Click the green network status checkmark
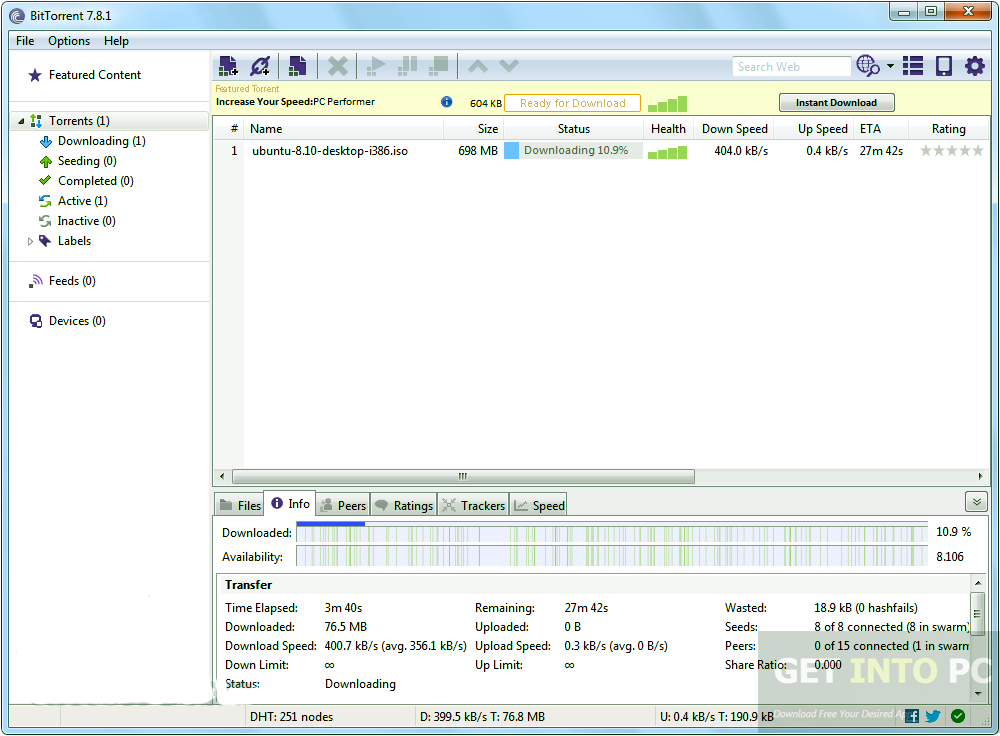The height and width of the screenshot is (736, 1000). [957, 716]
